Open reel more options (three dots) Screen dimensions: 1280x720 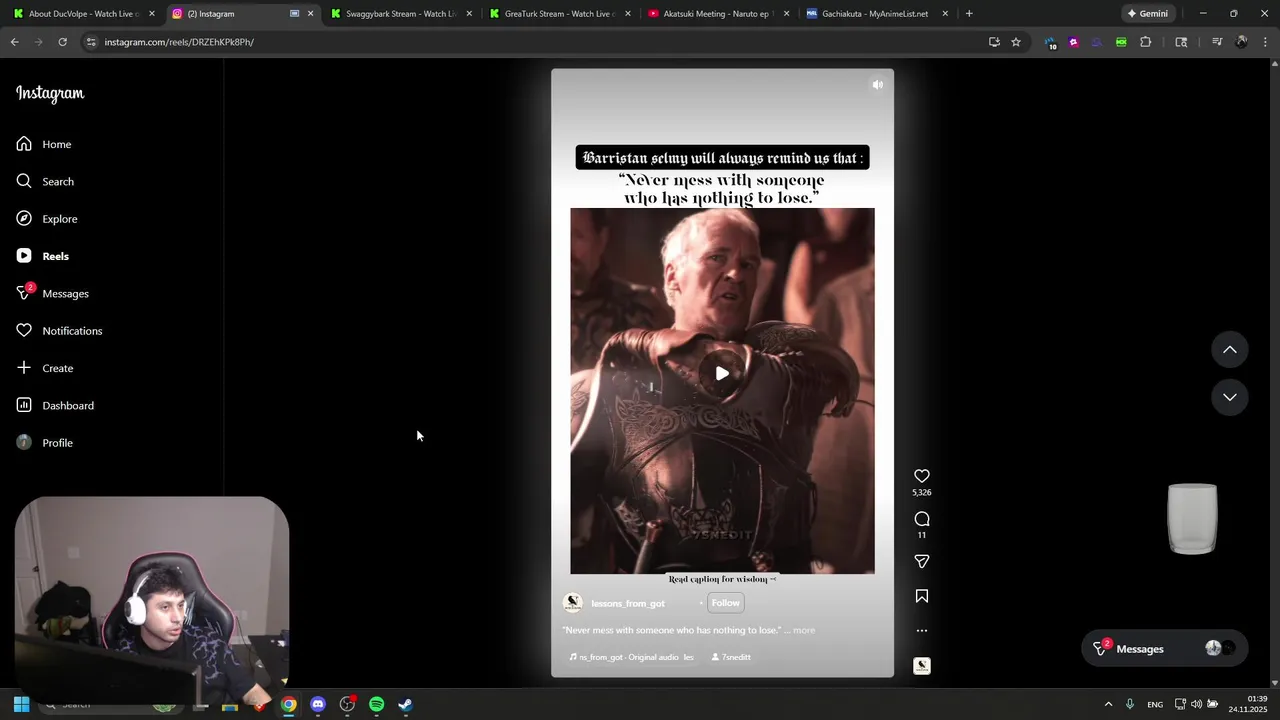922,631
